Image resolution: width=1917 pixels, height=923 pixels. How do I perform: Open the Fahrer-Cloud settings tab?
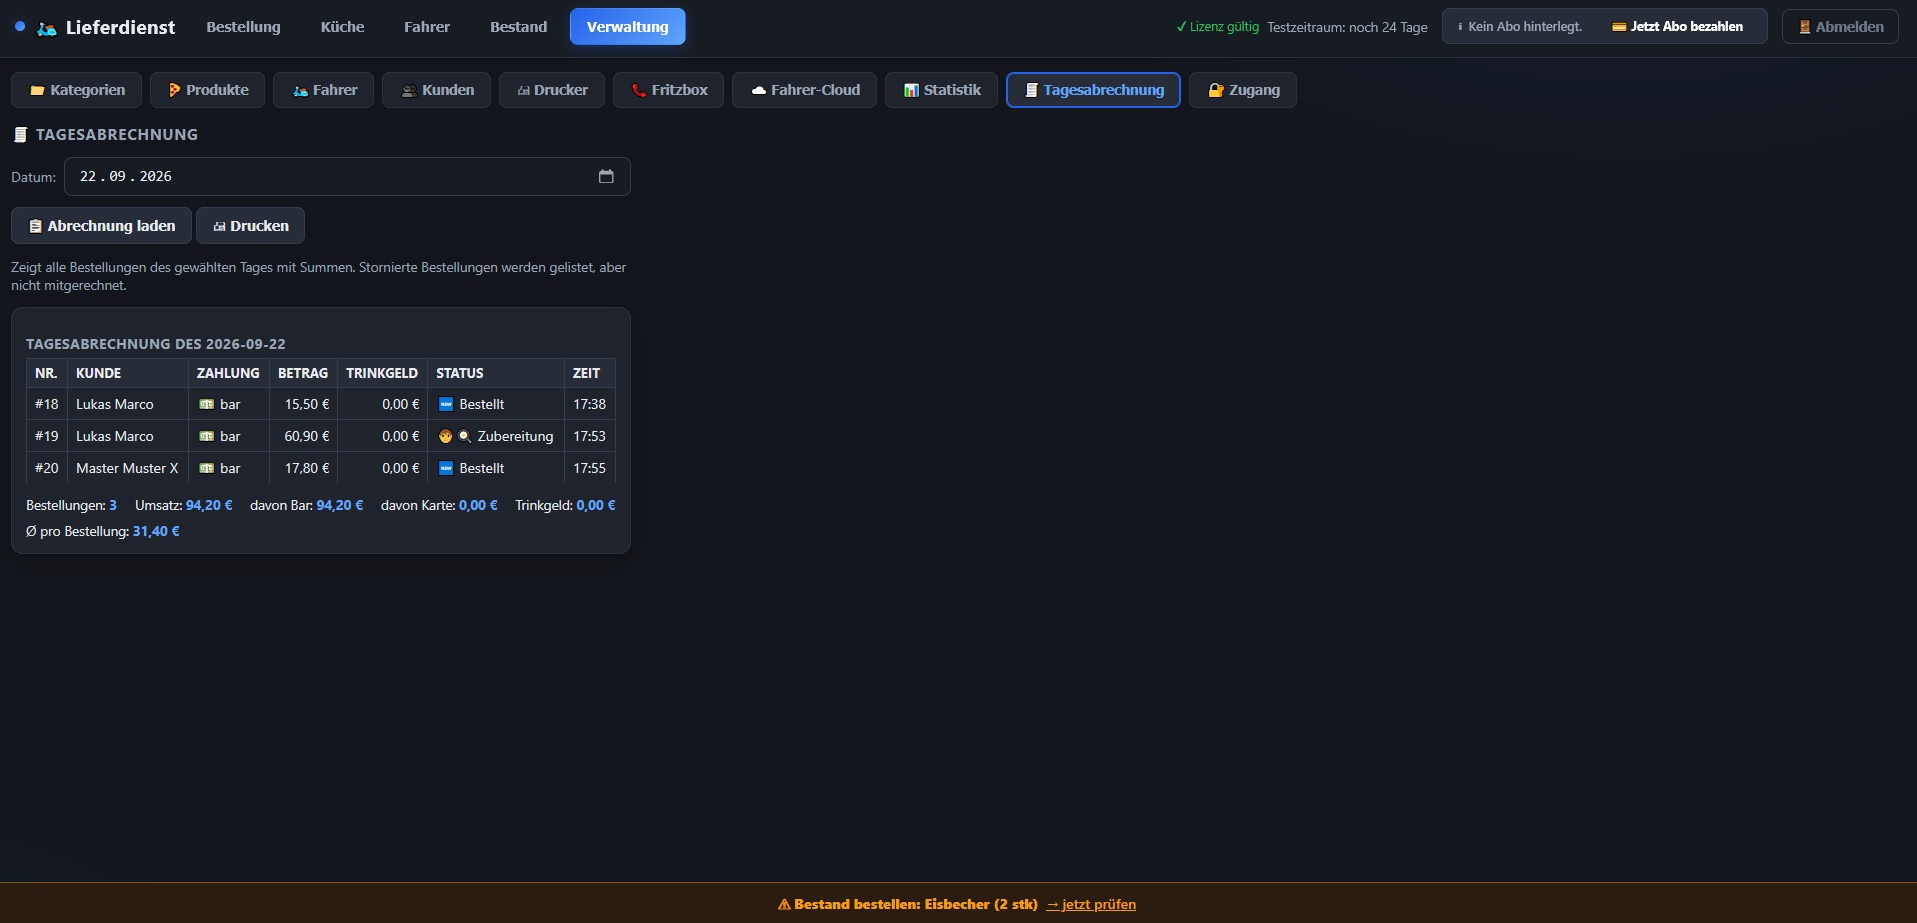[x=805, y=90]
